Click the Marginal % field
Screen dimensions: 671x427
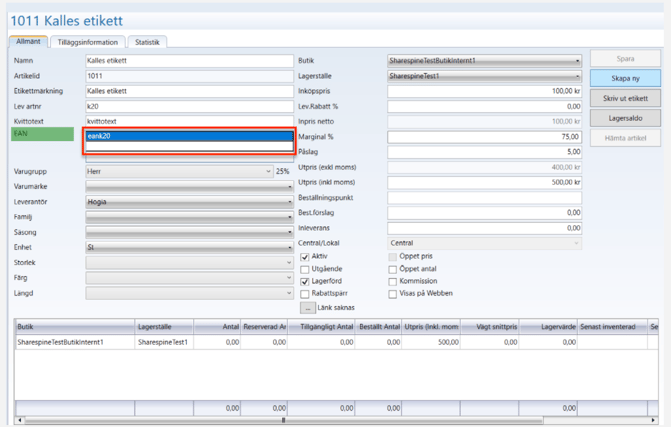coord(484,137)
